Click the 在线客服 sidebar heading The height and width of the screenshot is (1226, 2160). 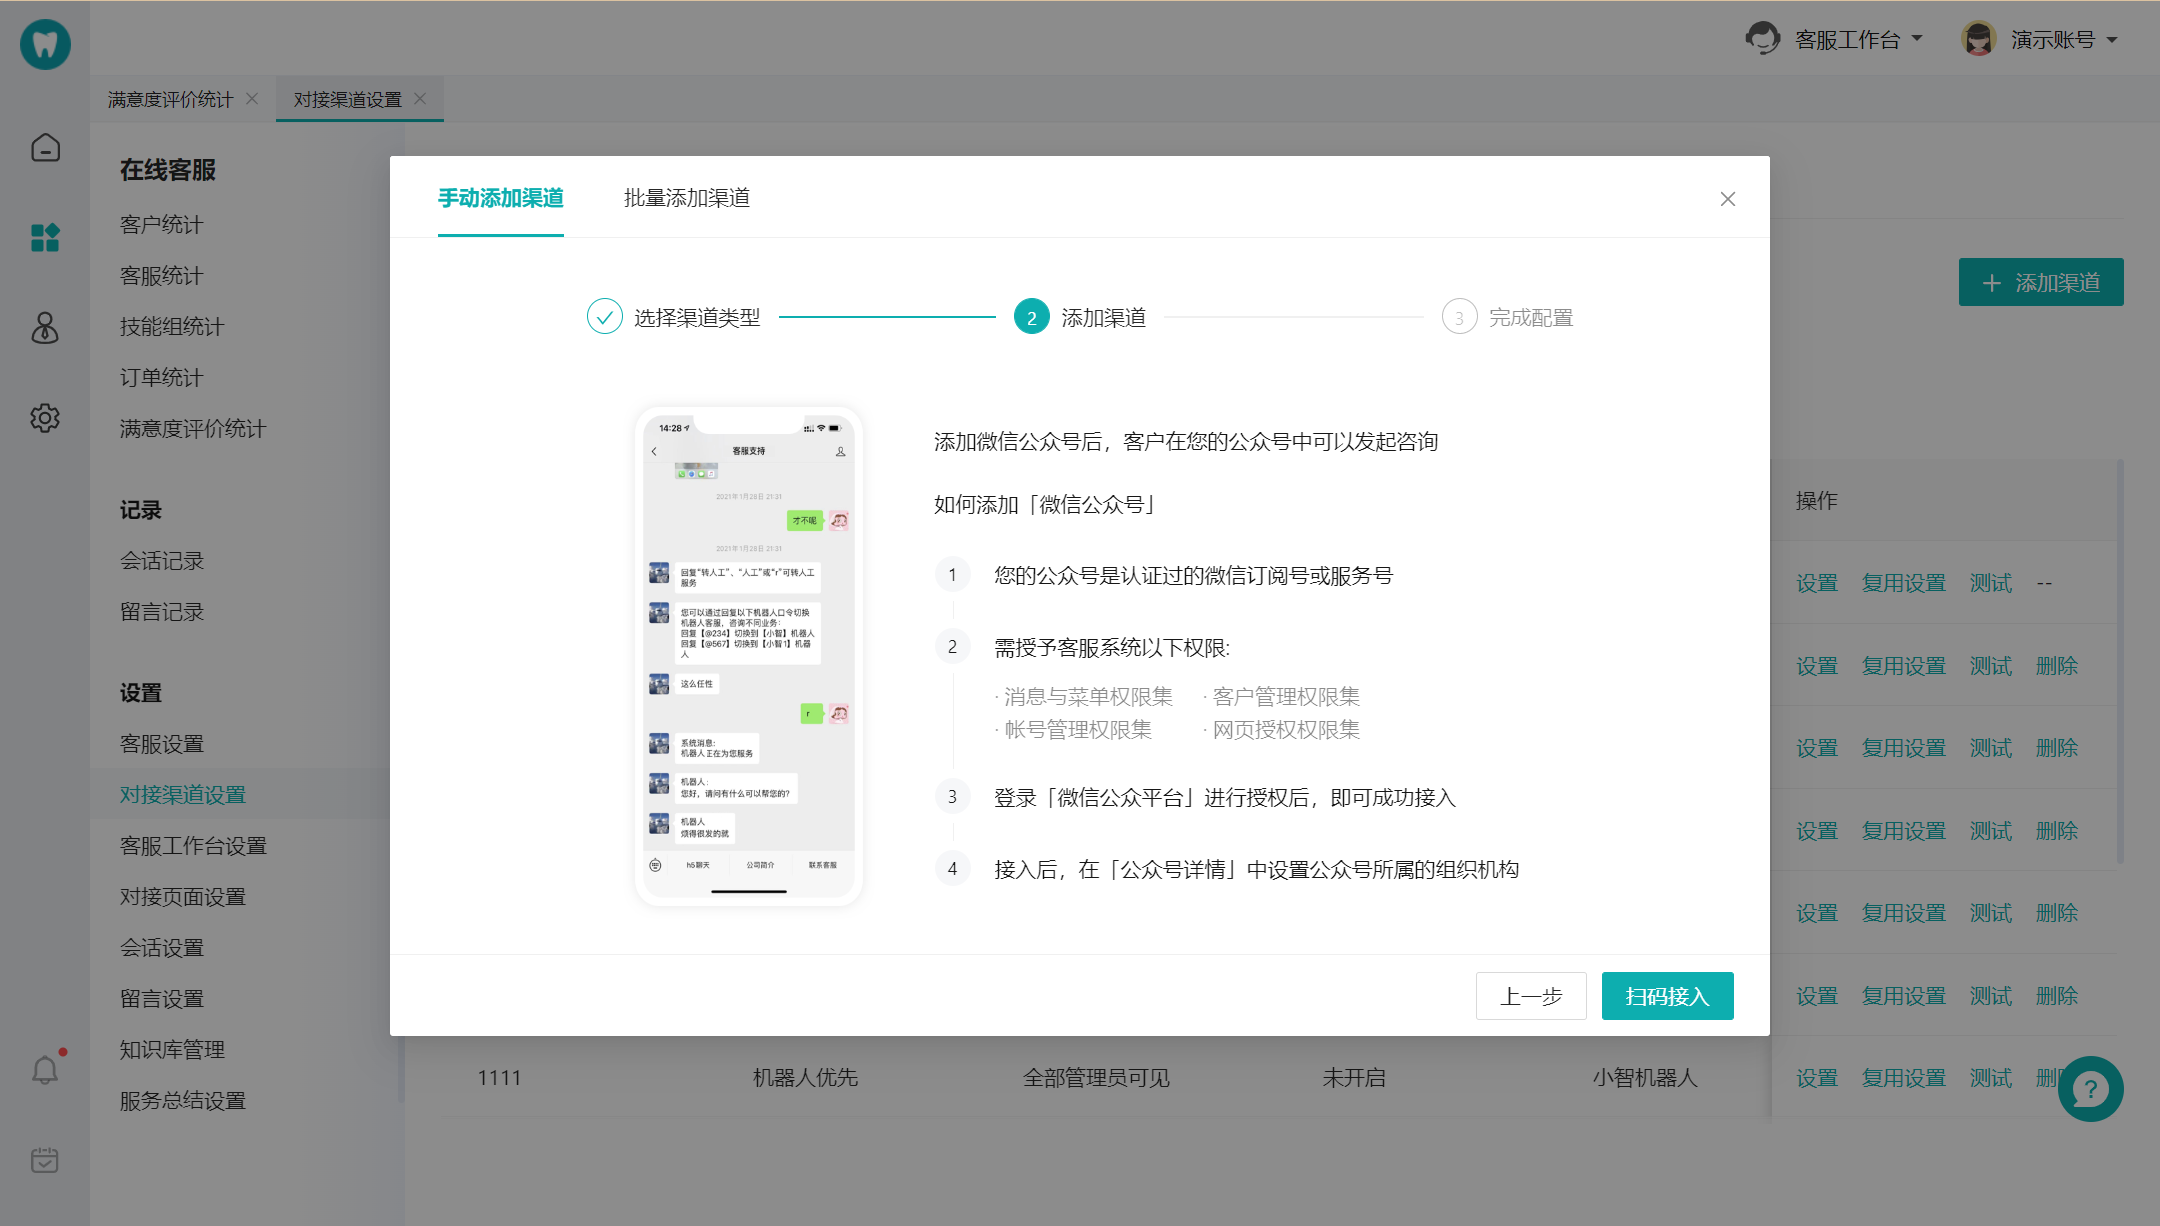click(x=168, y=170)
